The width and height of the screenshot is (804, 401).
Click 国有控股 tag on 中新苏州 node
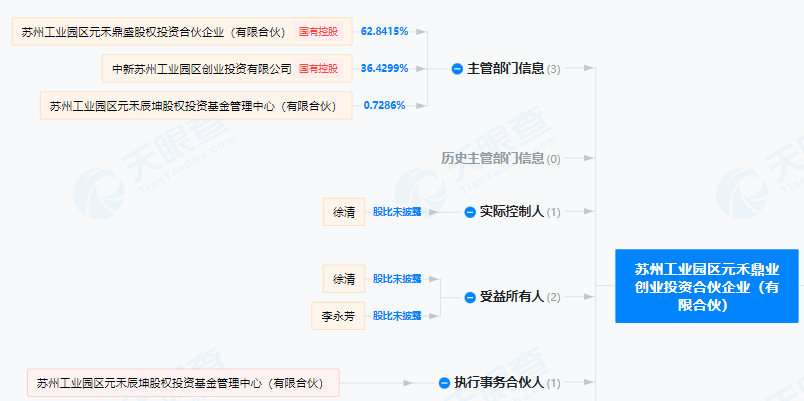(x=318, y=69)
